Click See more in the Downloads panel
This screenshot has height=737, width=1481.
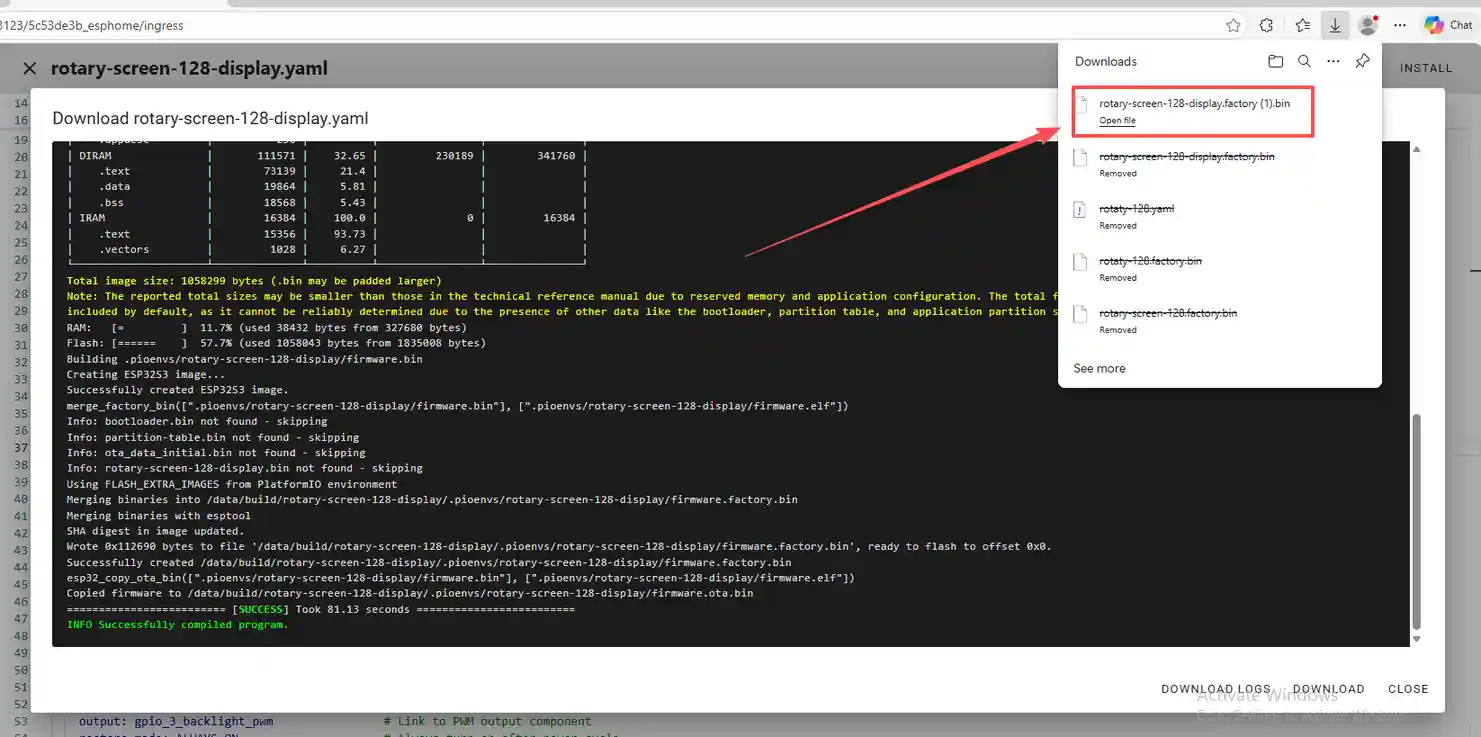(1099, 369)
